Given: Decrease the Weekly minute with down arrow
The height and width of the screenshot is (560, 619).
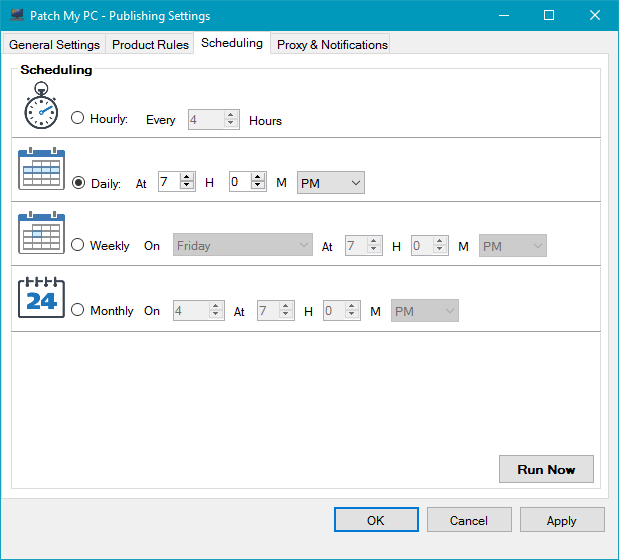Looking at the screenshot, I should click(439, 249).
